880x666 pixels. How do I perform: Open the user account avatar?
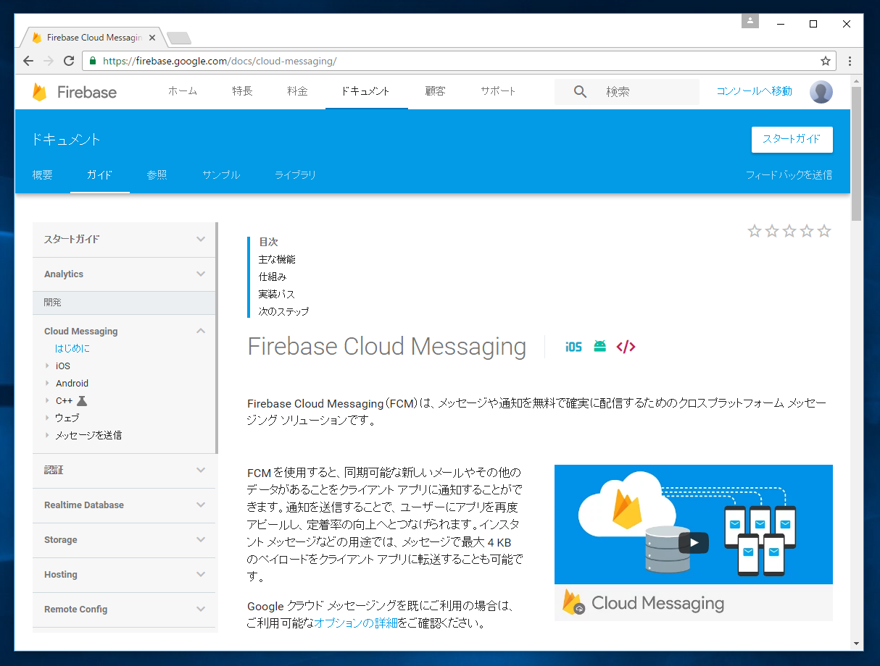821,91
